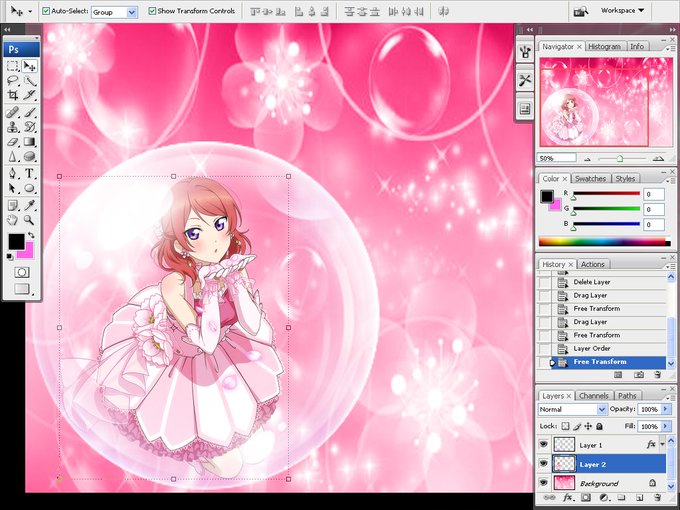This screenshot has height=510, width=680.
Task: Select the Zoom tool
Action: pyautogui.click(x=29, y=220)
